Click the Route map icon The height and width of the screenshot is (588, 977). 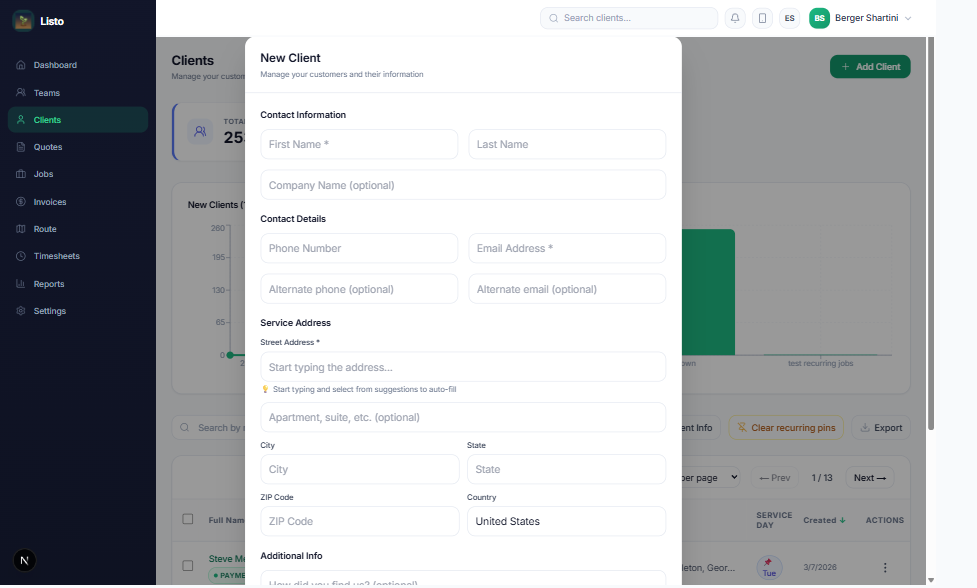point(21,229)
